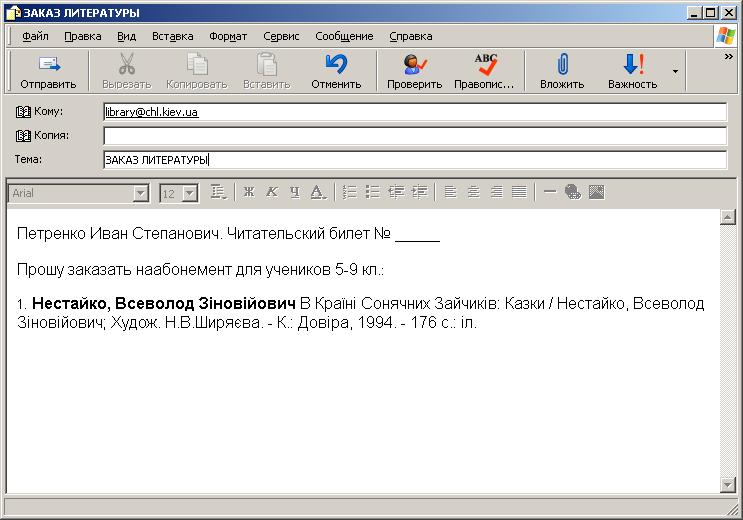Click the Кому recipient field
The width and height of the screenshot is (743, 520).
[415, 112]
